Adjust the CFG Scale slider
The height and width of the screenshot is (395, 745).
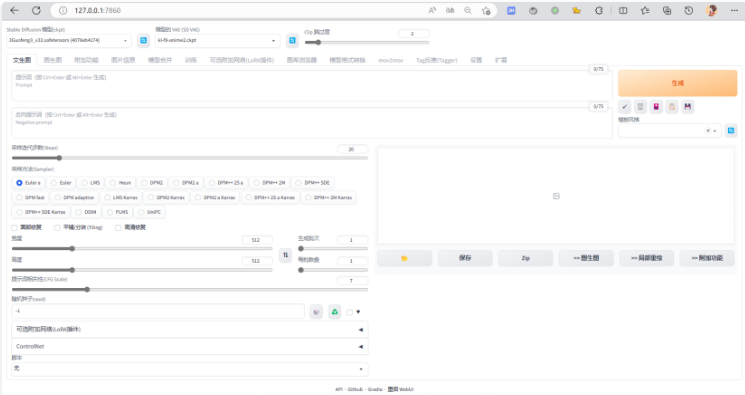pos(190,289)
